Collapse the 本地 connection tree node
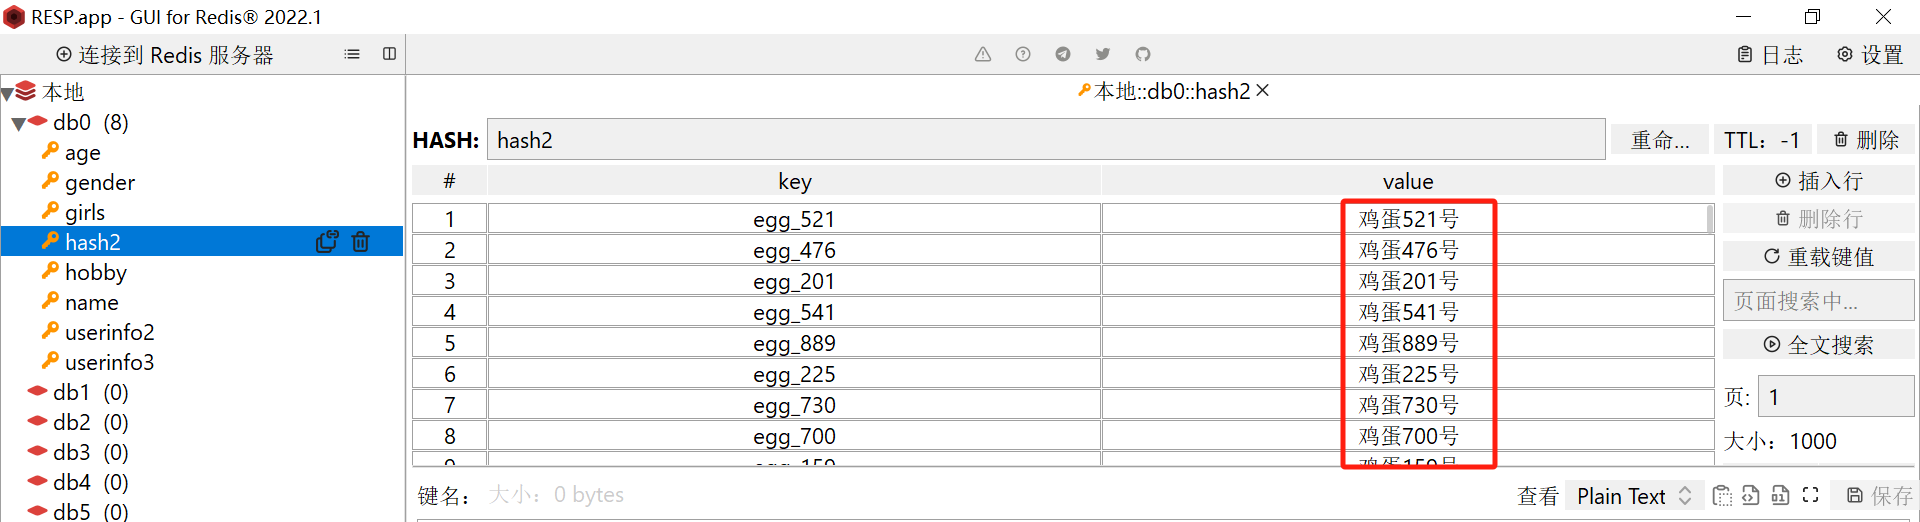This screenshot has height=522, width=1920. click(7, 94)
